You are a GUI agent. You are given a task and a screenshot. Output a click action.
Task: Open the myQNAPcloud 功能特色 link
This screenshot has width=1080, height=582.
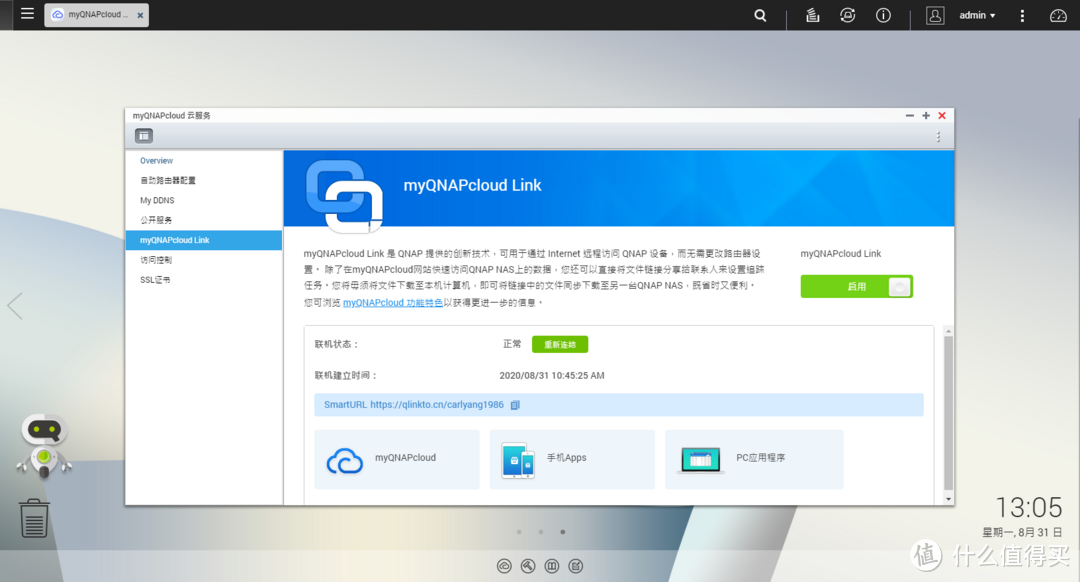point(393,302)
